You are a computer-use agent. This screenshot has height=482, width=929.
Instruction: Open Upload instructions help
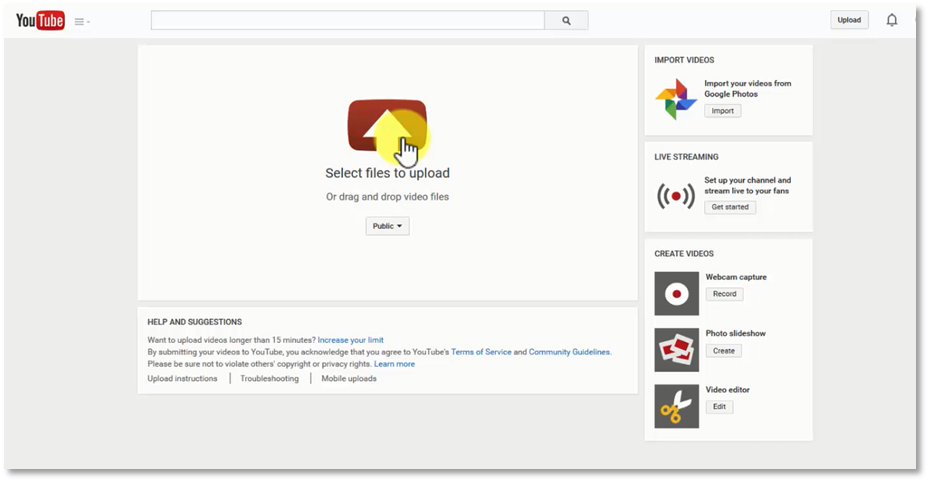(x=182, y=378)
